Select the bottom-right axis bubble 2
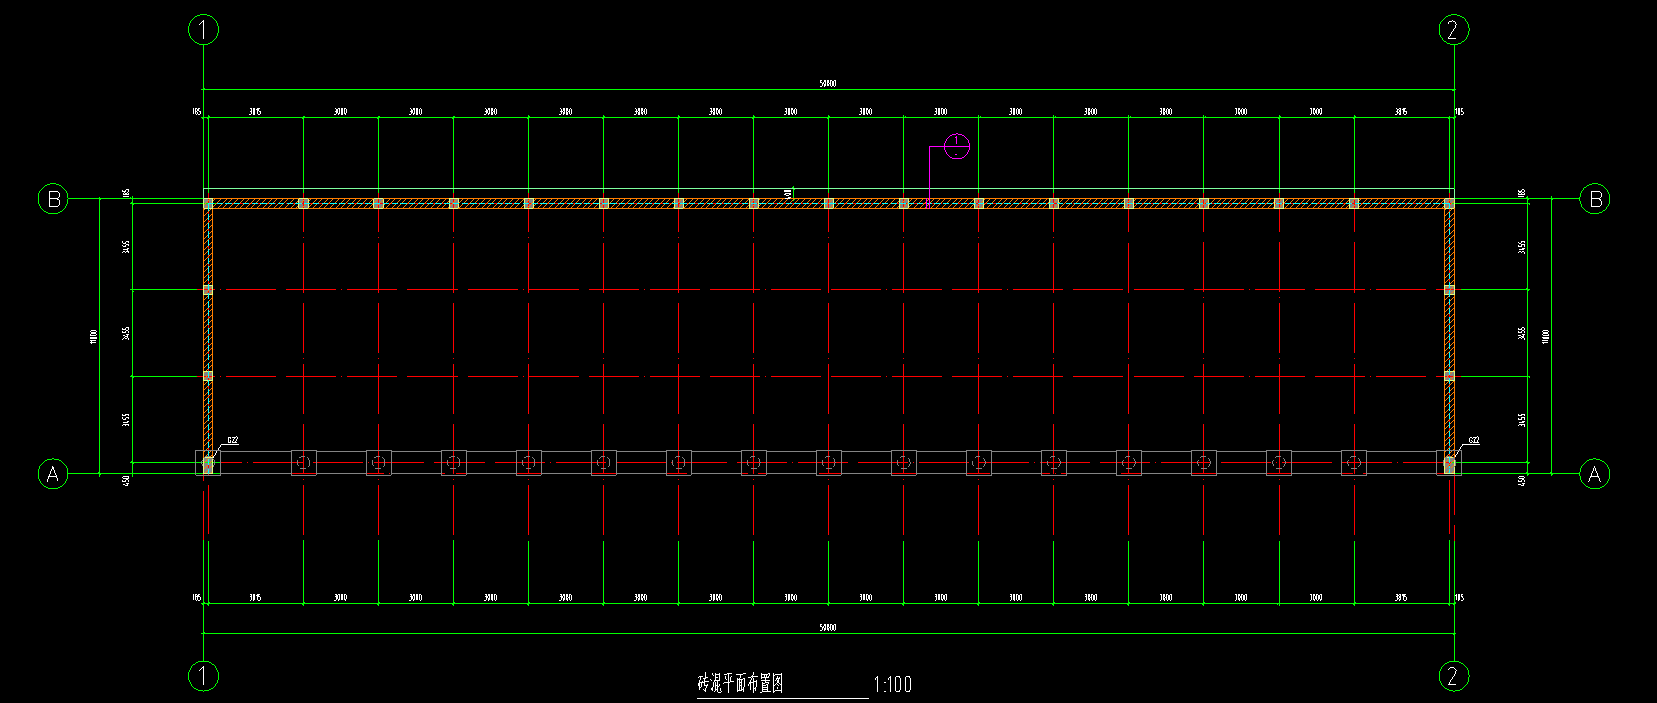 coord(1453,676)
